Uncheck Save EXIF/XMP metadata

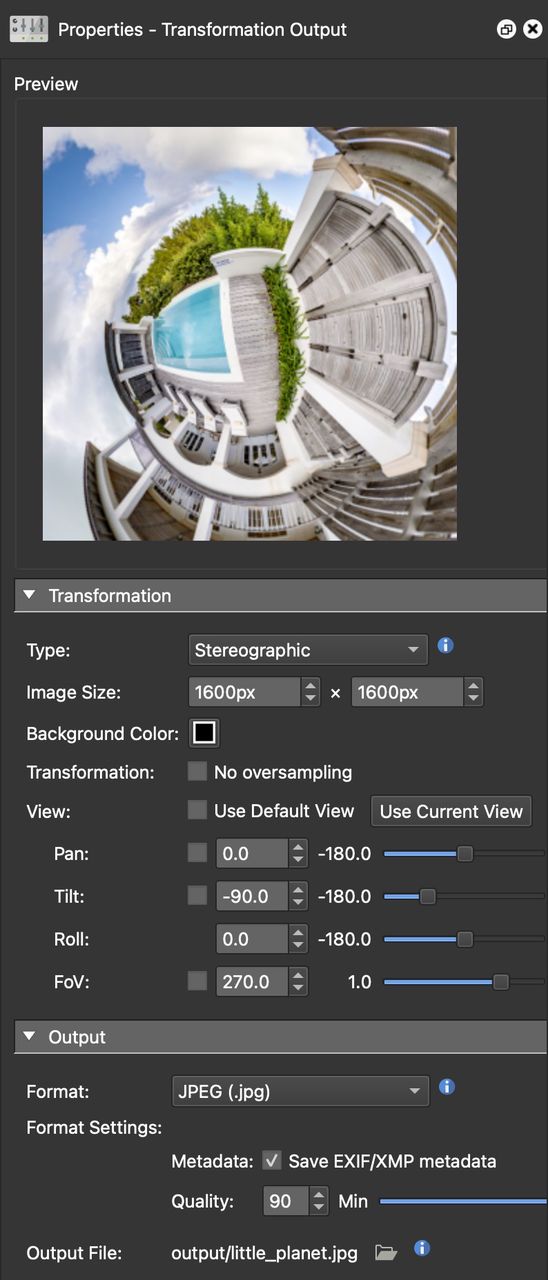[271, 1161]
